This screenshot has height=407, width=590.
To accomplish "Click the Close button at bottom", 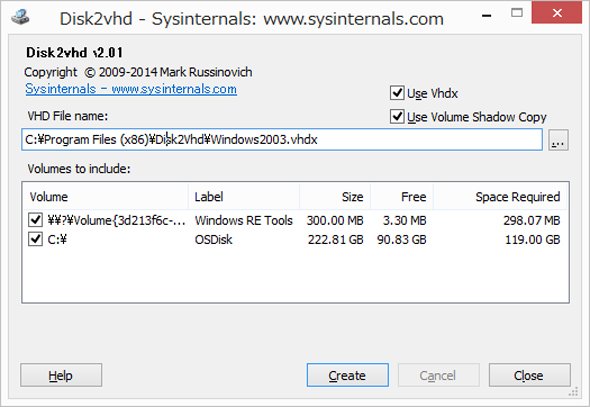I will click(x=529, y=375).
